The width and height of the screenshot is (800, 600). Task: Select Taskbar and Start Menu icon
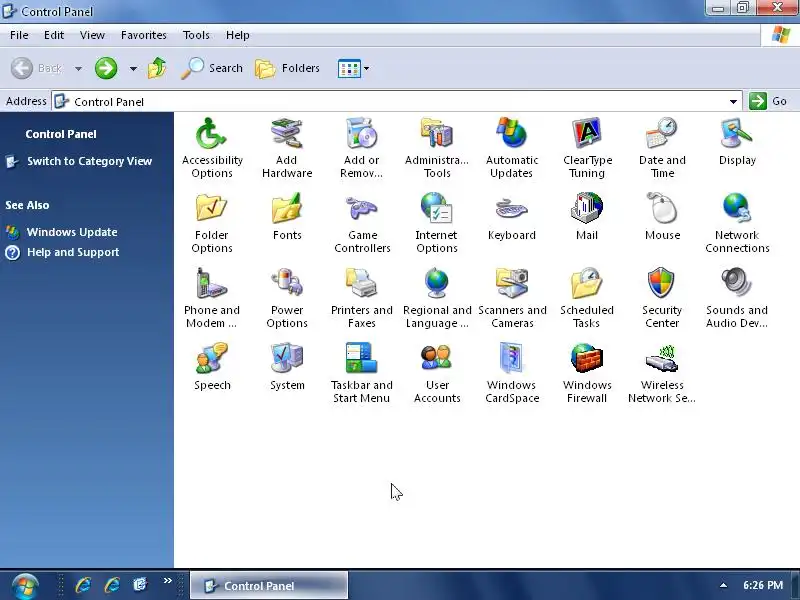361,358
